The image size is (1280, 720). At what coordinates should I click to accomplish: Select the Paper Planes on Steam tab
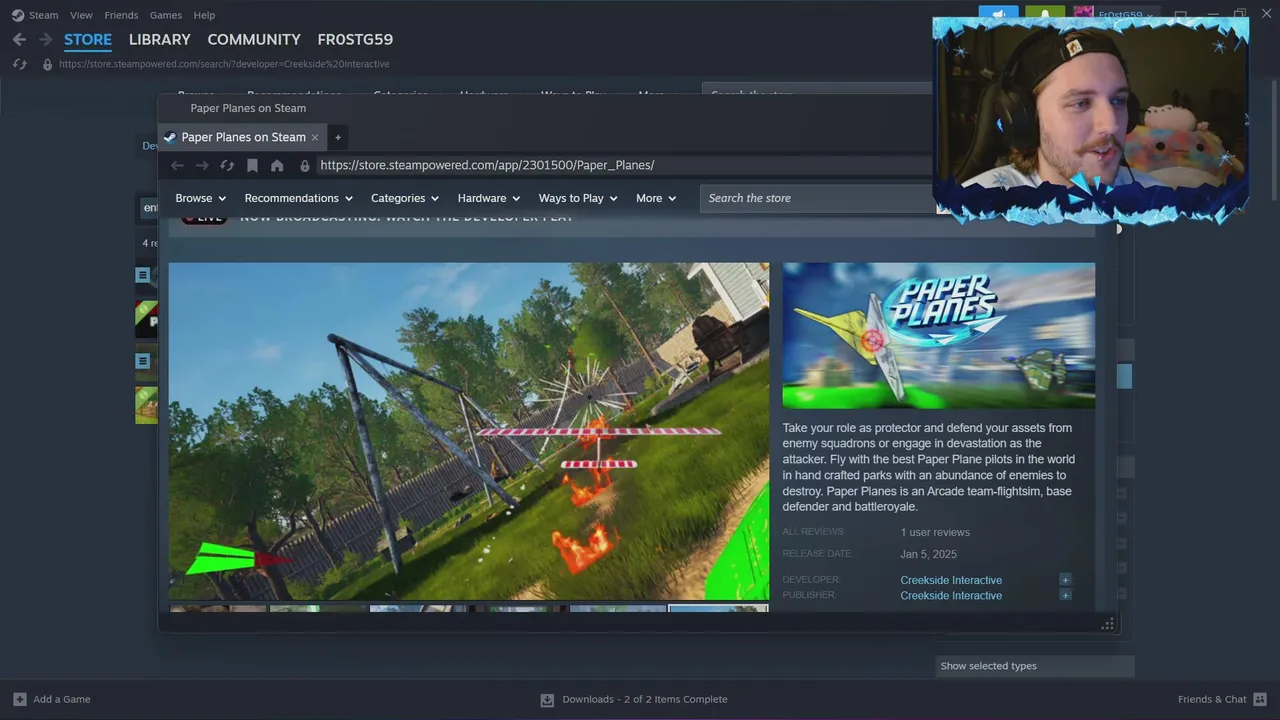243,137
